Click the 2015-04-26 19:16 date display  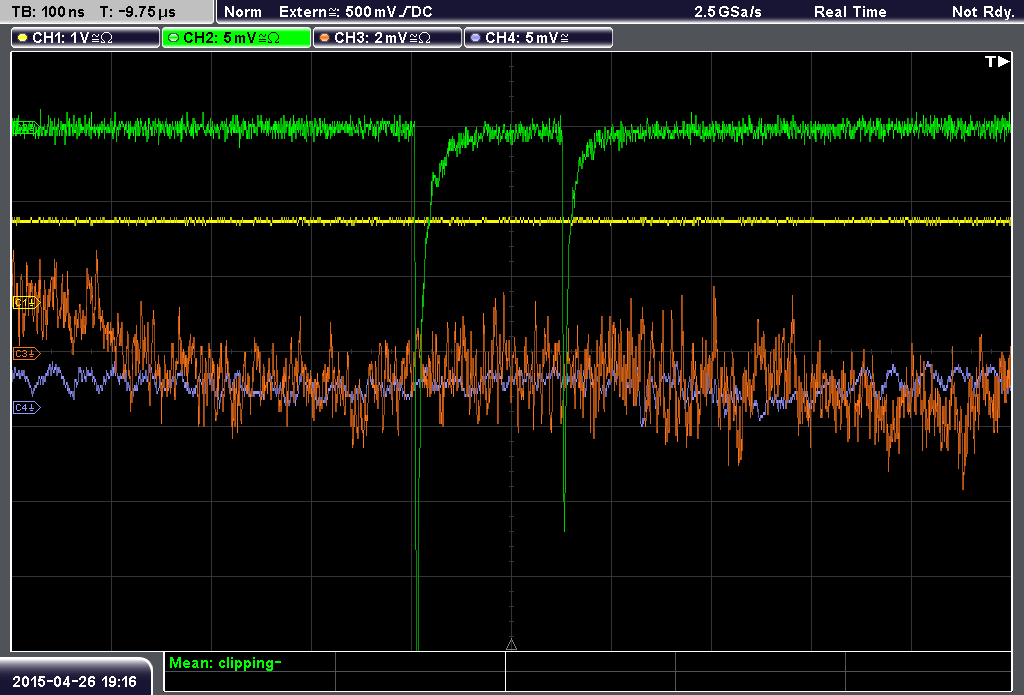click(74, 682)
